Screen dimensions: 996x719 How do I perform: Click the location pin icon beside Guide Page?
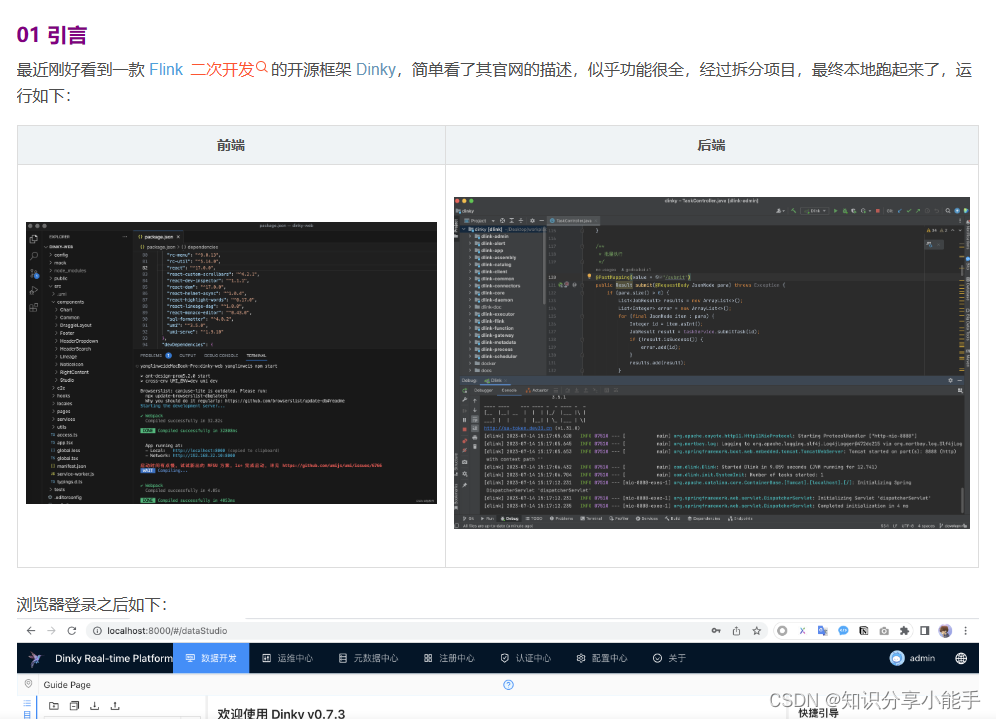[28, 684]
